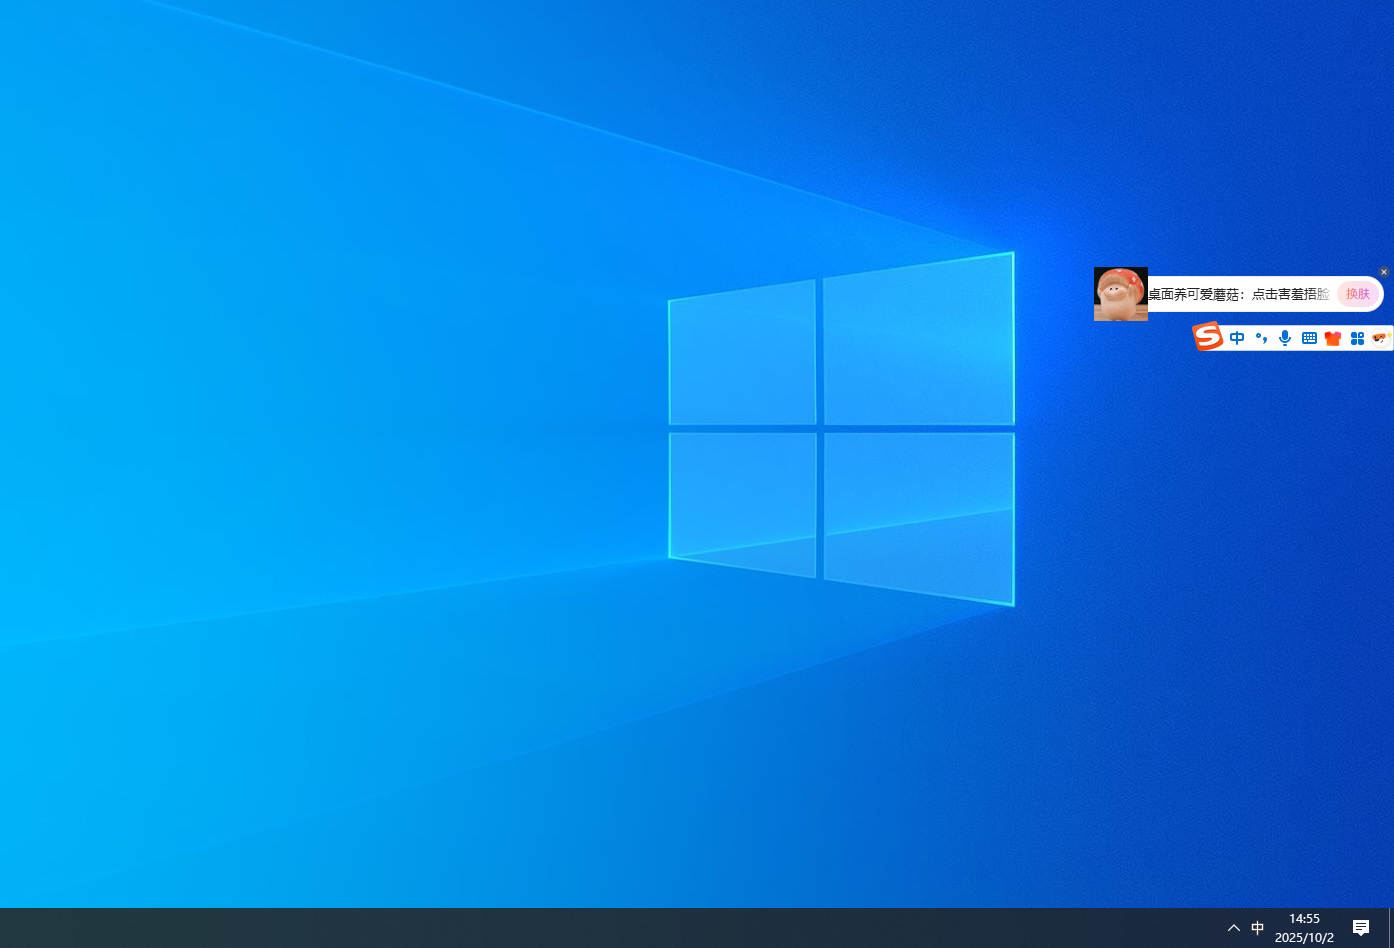The height and width of the screenshot is (948, 1394).
Task: Expand hidden icons with the tray chevron
Action: click(x=1233, y=927)
